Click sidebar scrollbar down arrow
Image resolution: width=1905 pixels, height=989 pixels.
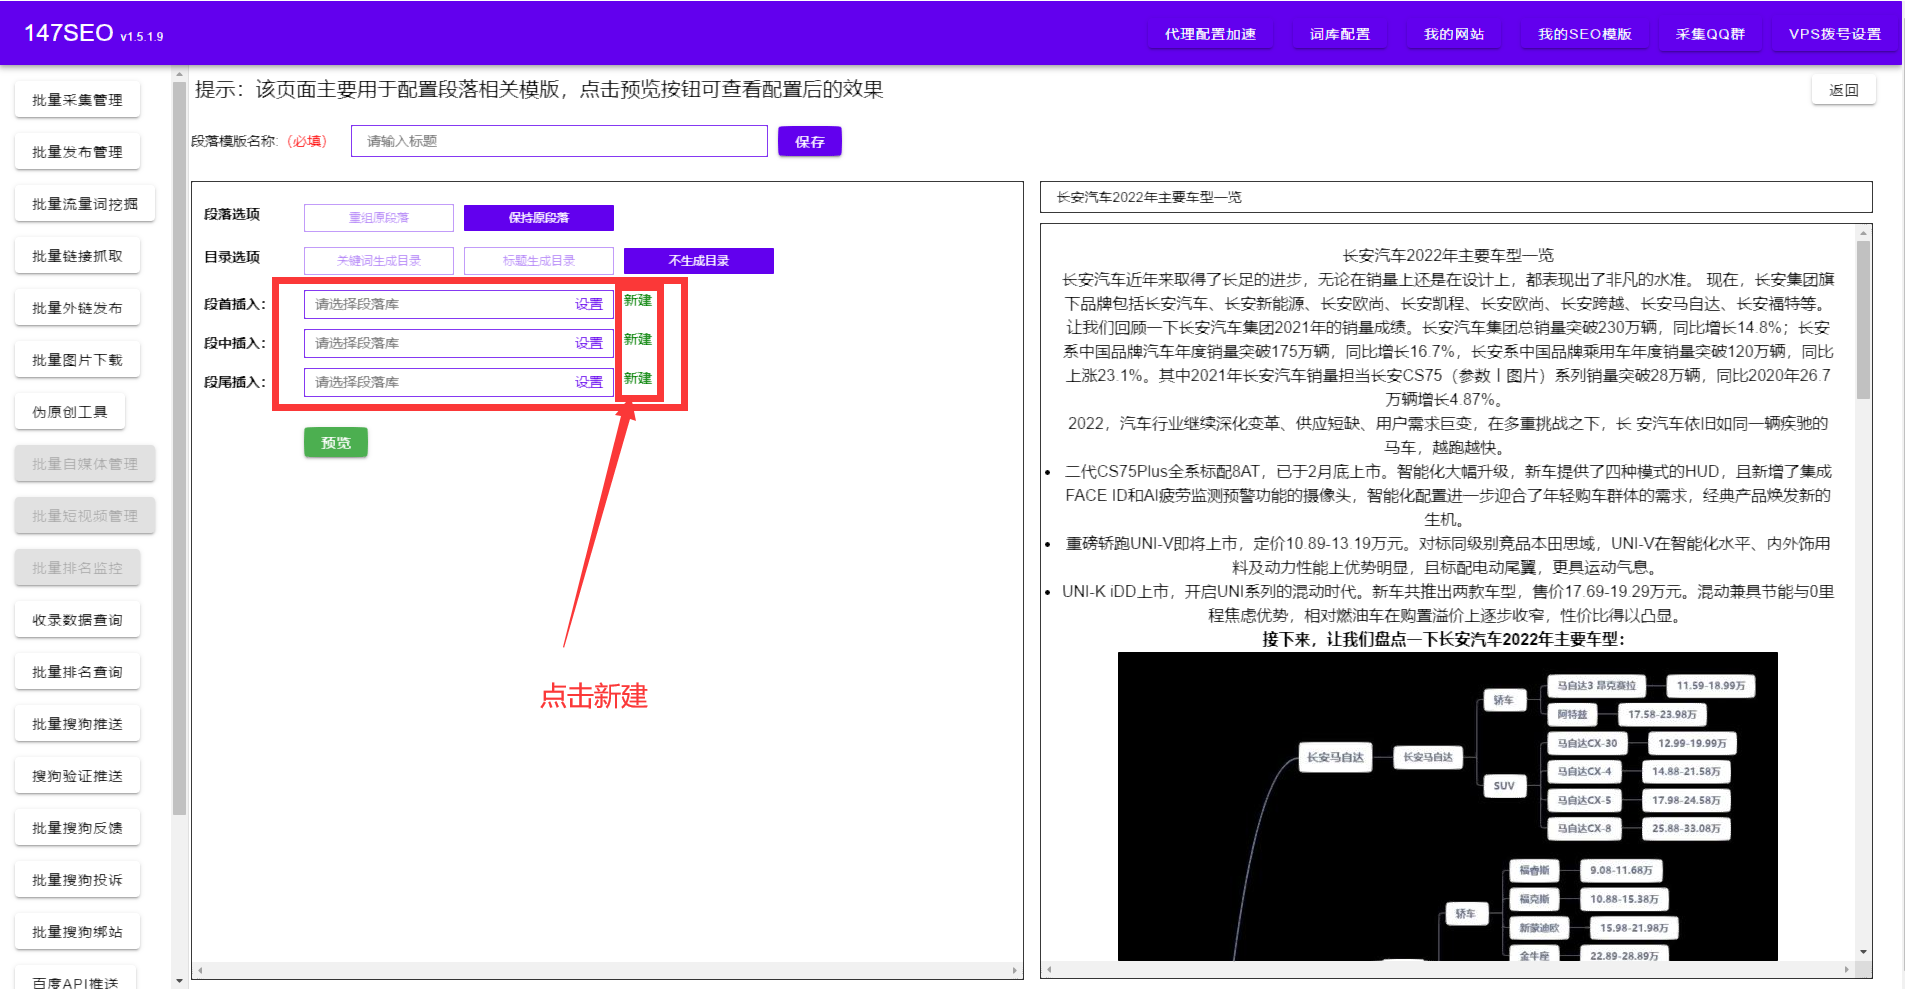[179, 981]
